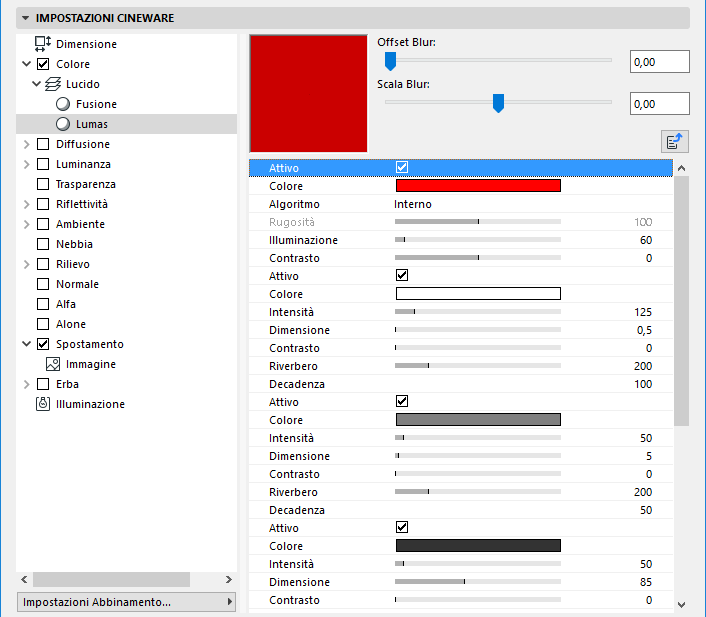This screenshot has height=617, width=706.
Task: Open the dark Colore swatch
Action: pyautogui.click(x=478, y=546)
